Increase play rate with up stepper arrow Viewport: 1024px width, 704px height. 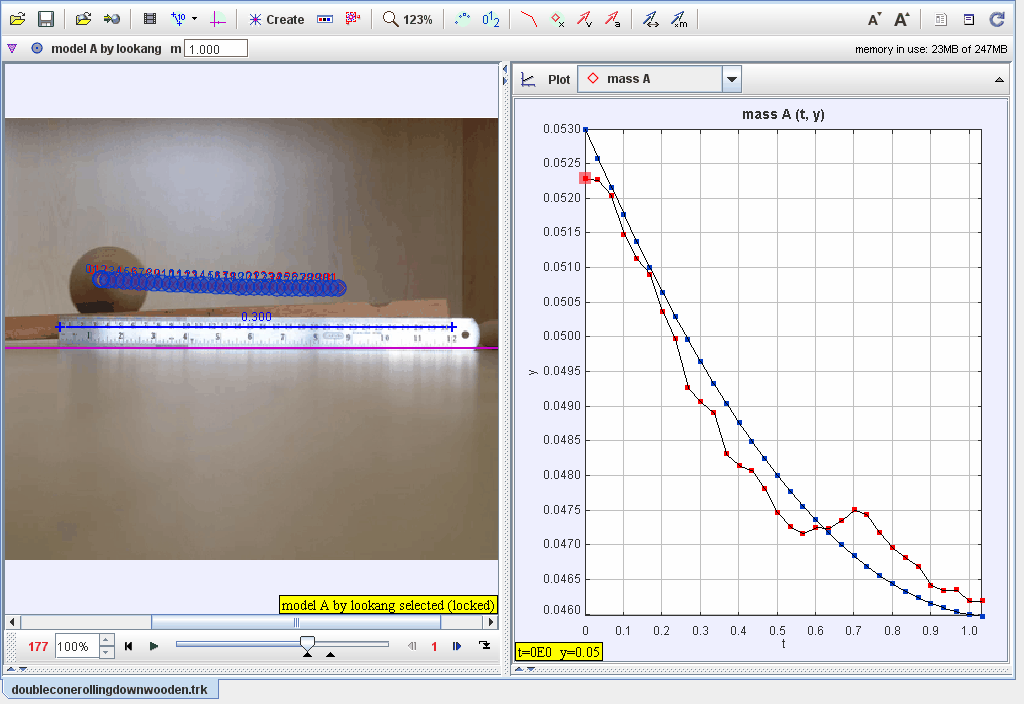[106, 640]
